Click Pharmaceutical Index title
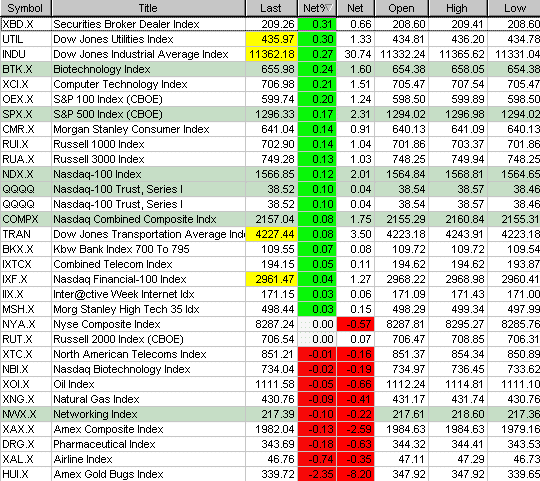 104,444
